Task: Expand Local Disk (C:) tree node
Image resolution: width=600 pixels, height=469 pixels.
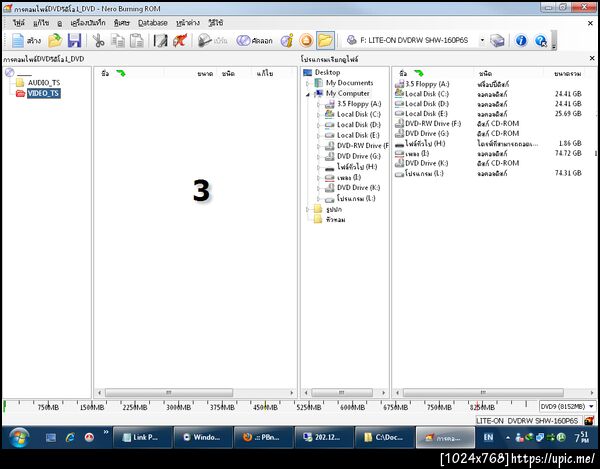Action: [x=319, y=114]
